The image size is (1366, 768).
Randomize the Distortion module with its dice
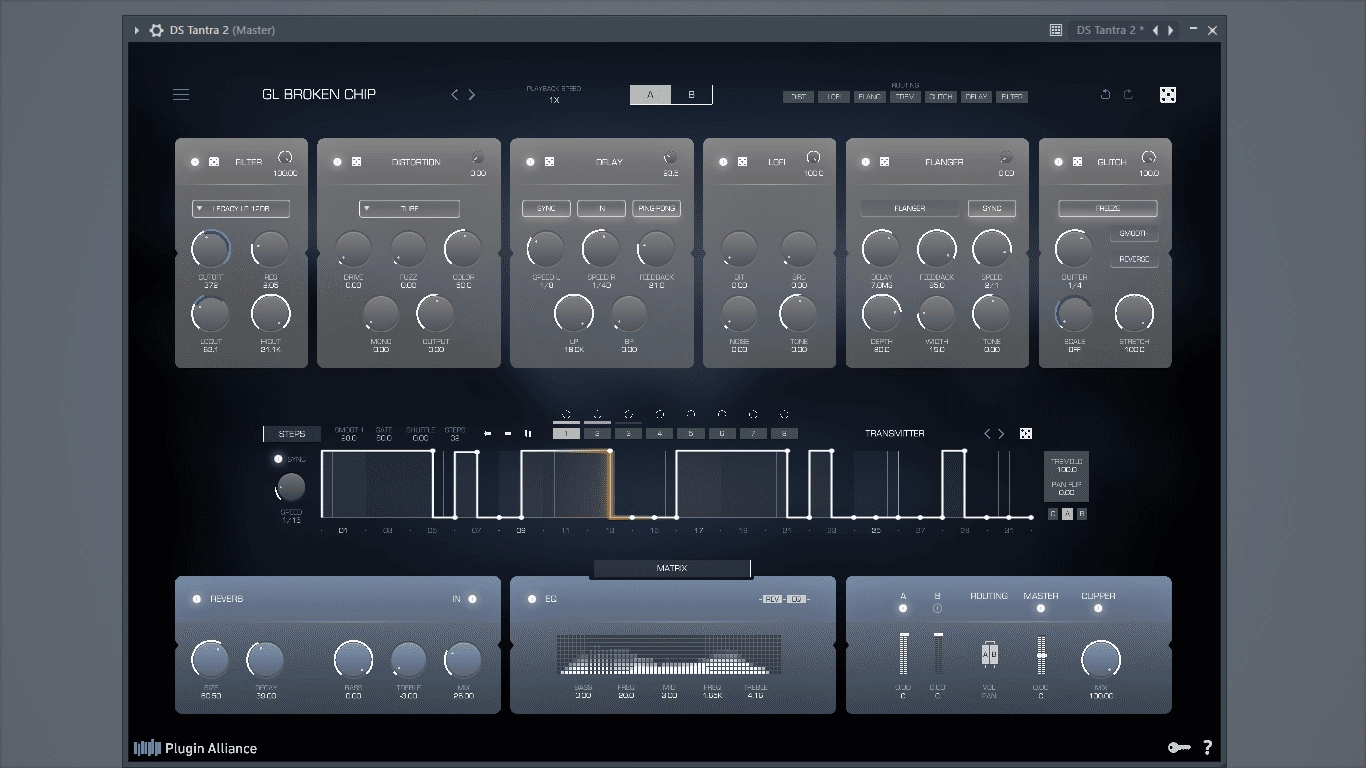[x=356, y=162]
